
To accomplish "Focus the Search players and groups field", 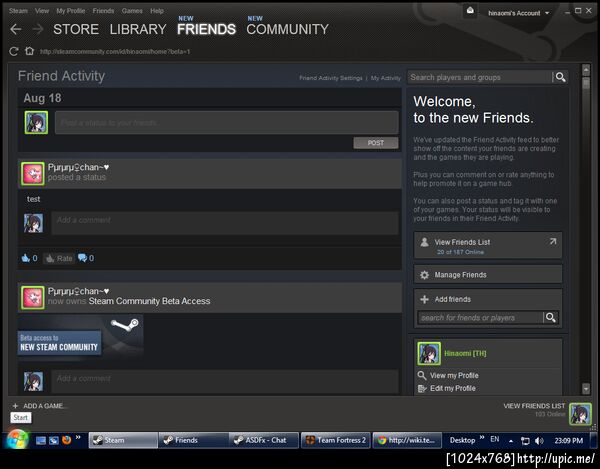I will (480, 77).
